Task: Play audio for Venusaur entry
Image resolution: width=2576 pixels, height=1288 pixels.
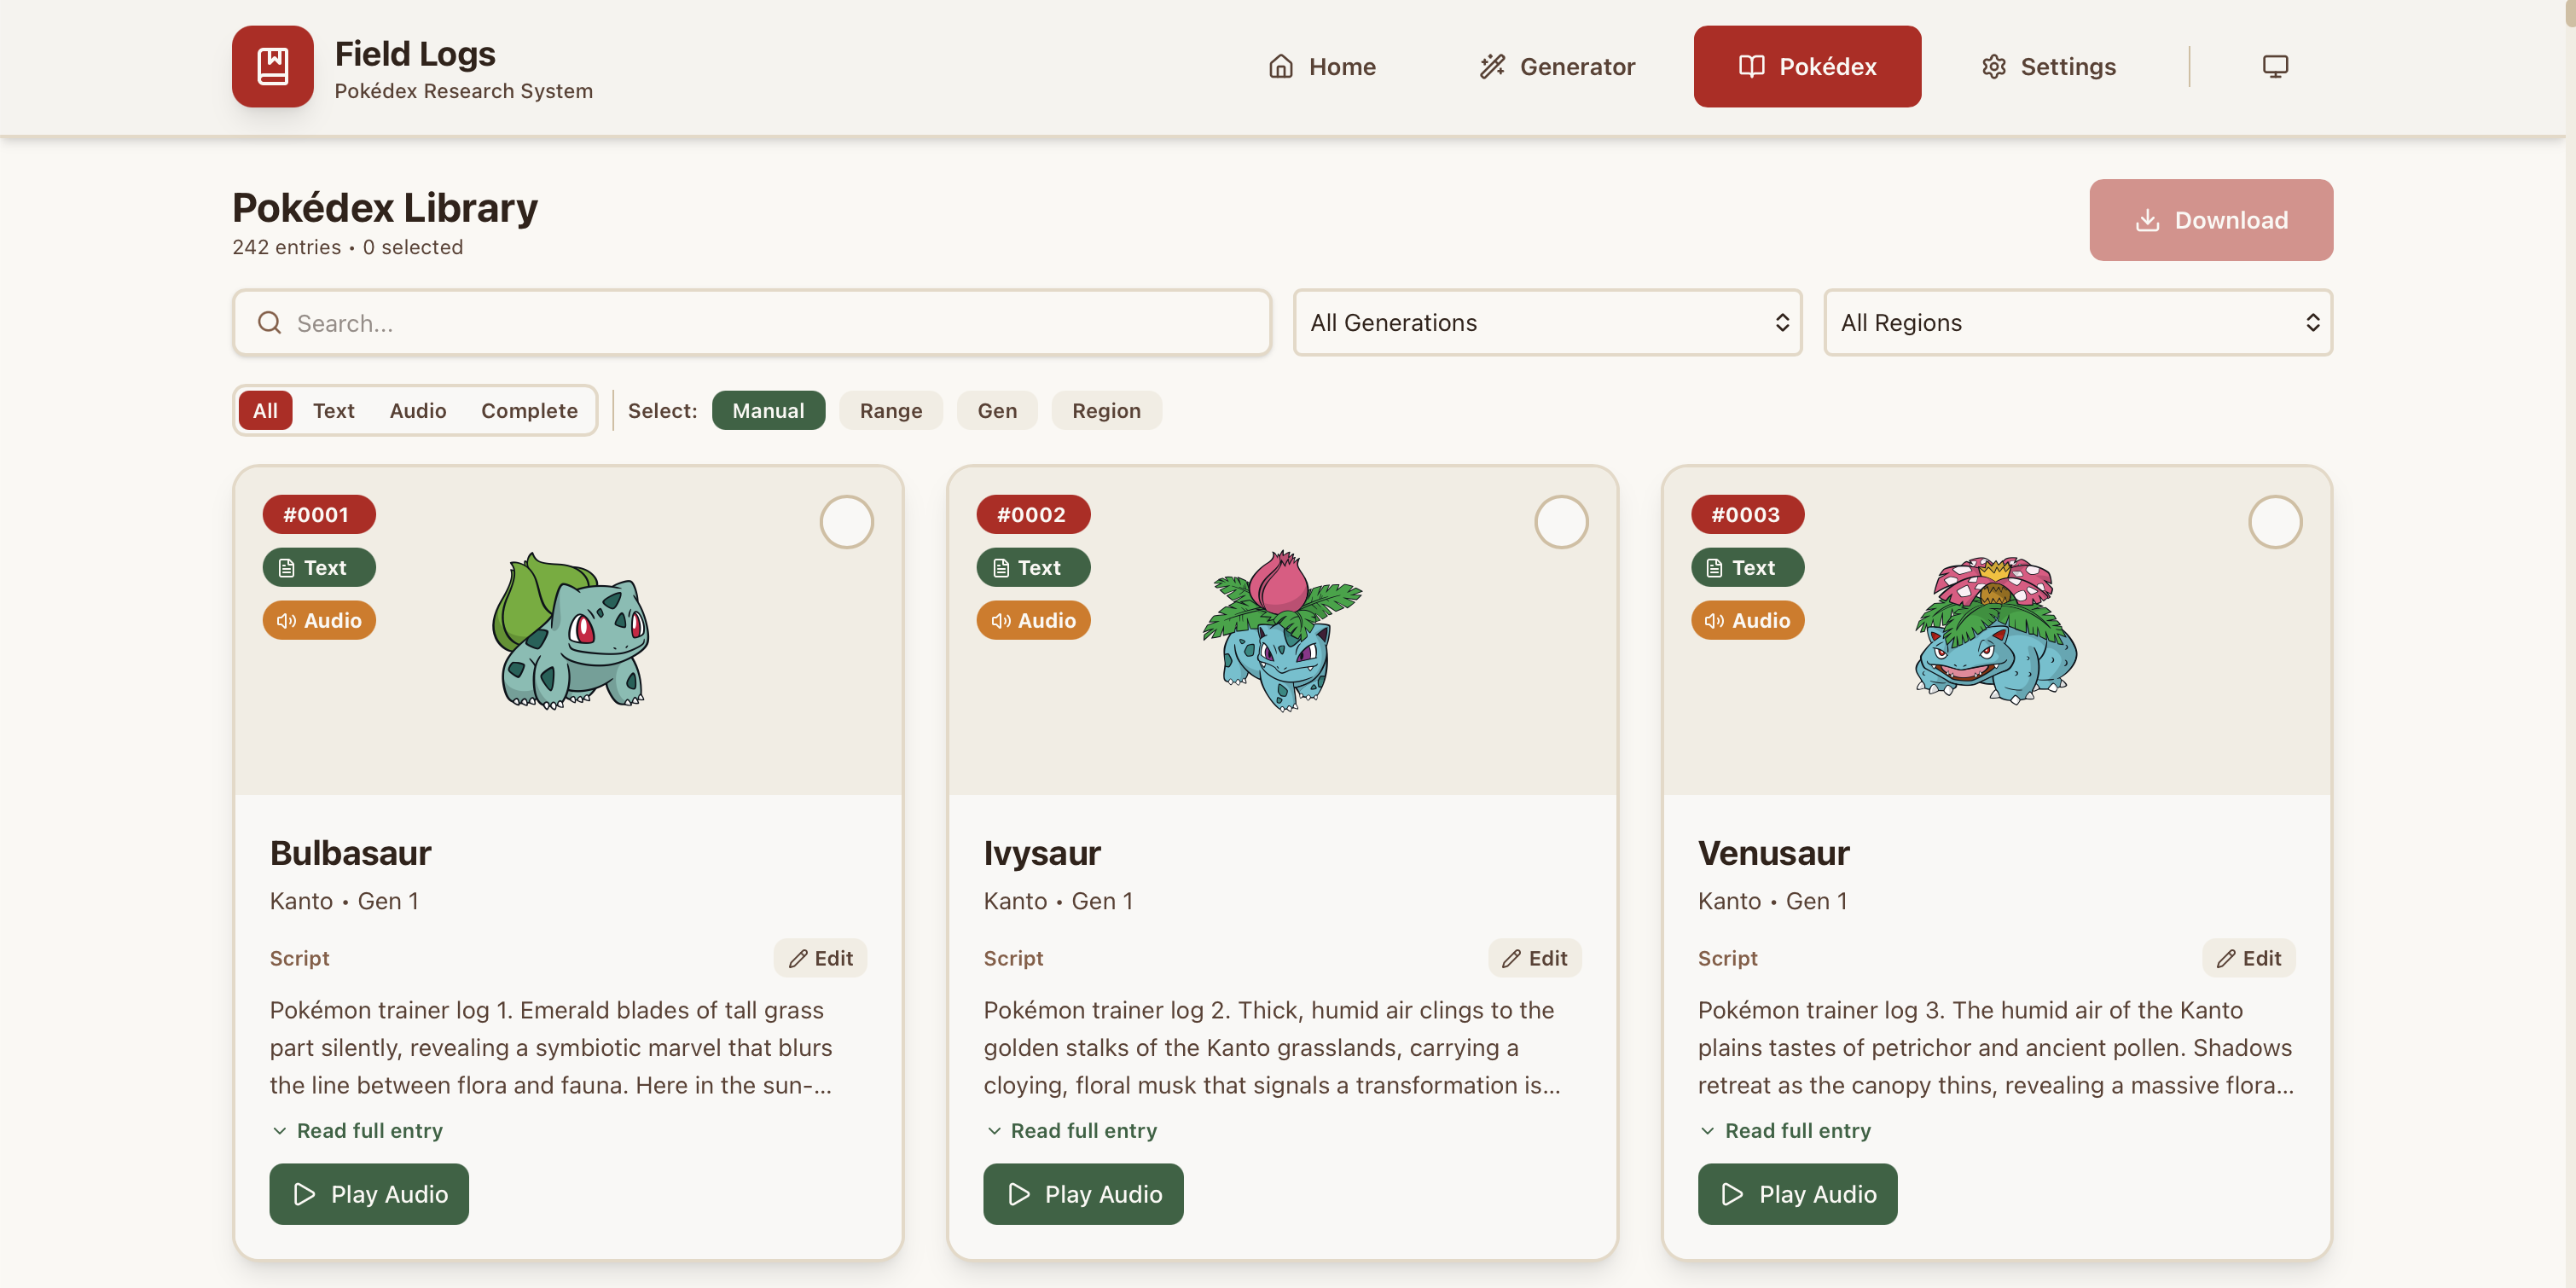Action: [1797, 1193]
